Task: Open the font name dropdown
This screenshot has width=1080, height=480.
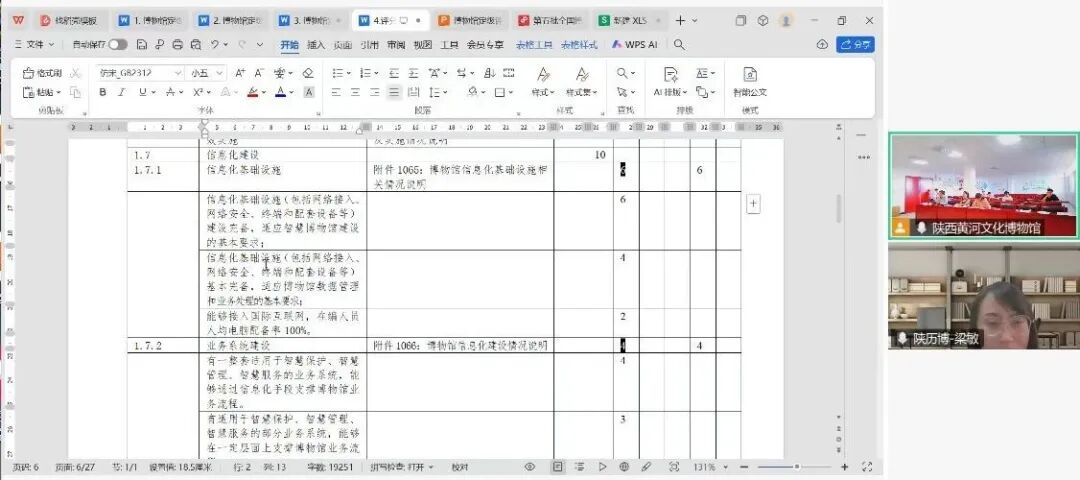Action: coord(178,72)
